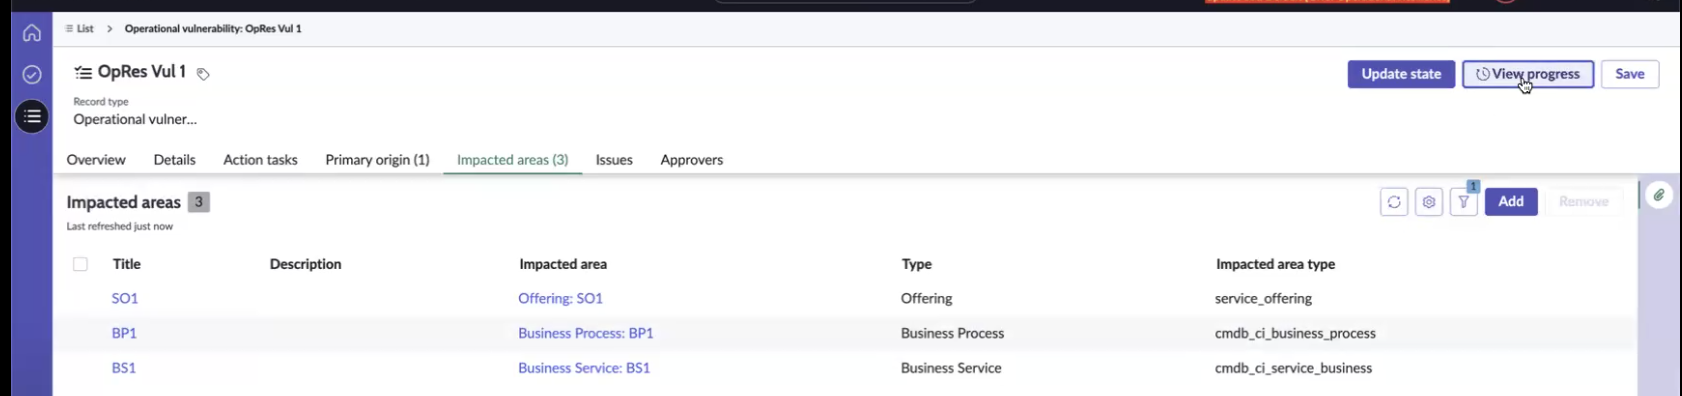This screenshot has height=396, width=1682.
Task: Click Update state button
Action: tap(1401, 74)
